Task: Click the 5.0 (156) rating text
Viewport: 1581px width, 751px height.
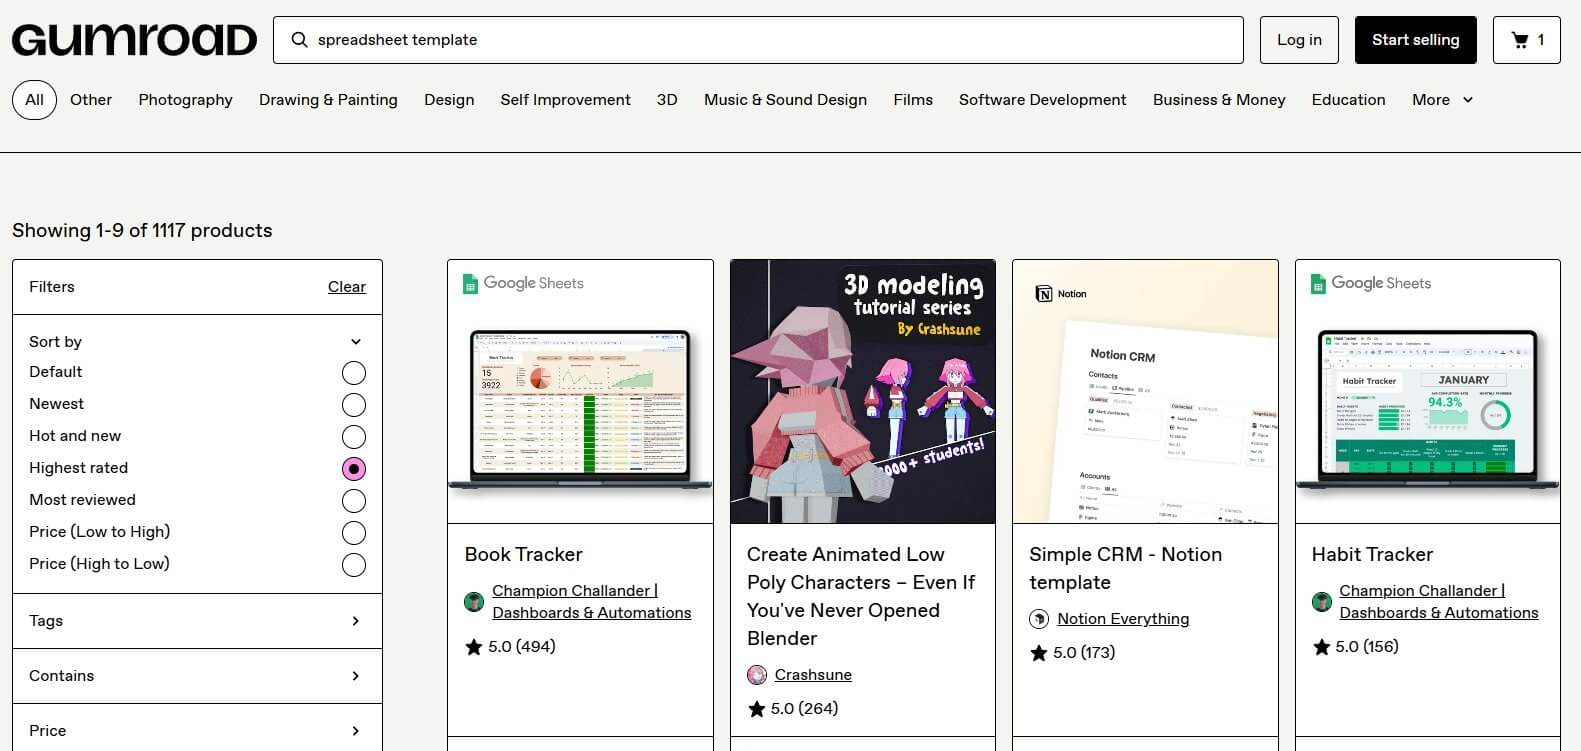Action: (1367, 647)
